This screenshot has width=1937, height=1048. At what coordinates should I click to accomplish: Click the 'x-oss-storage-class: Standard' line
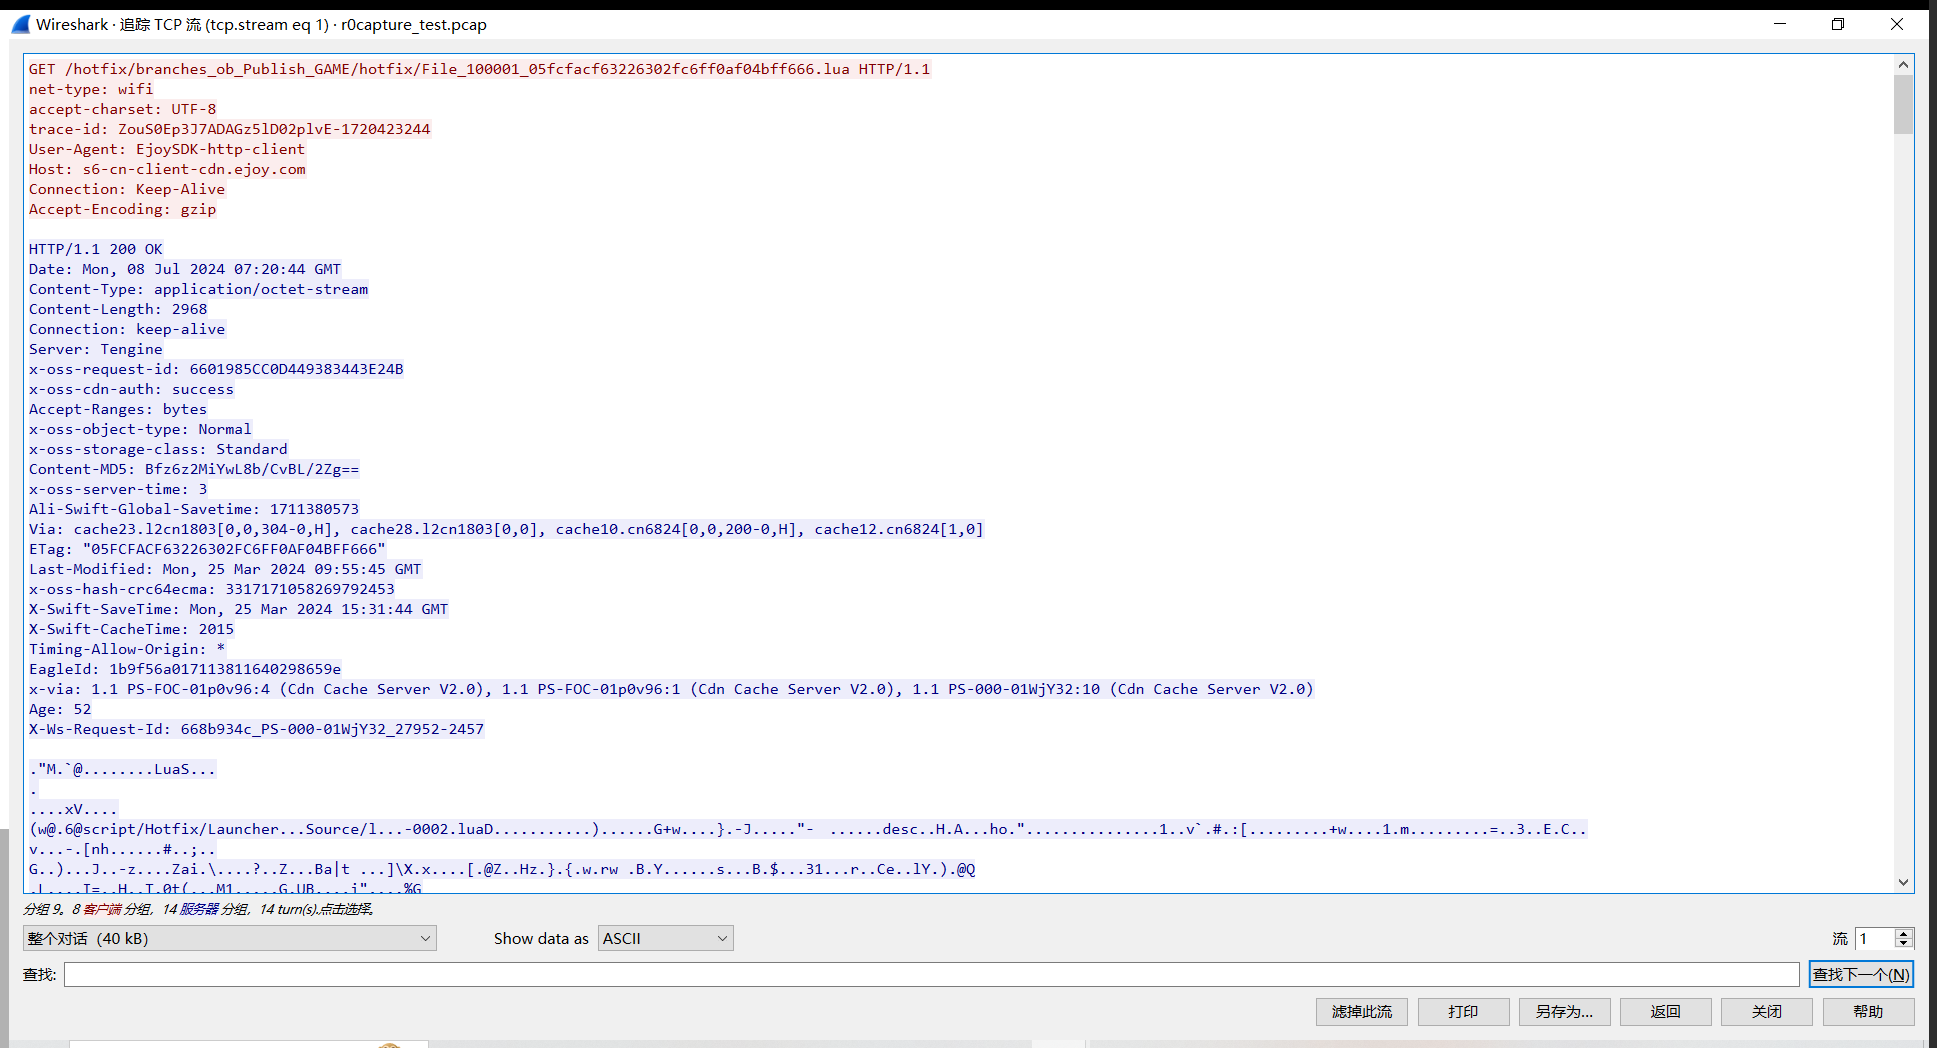pos(158,449)
